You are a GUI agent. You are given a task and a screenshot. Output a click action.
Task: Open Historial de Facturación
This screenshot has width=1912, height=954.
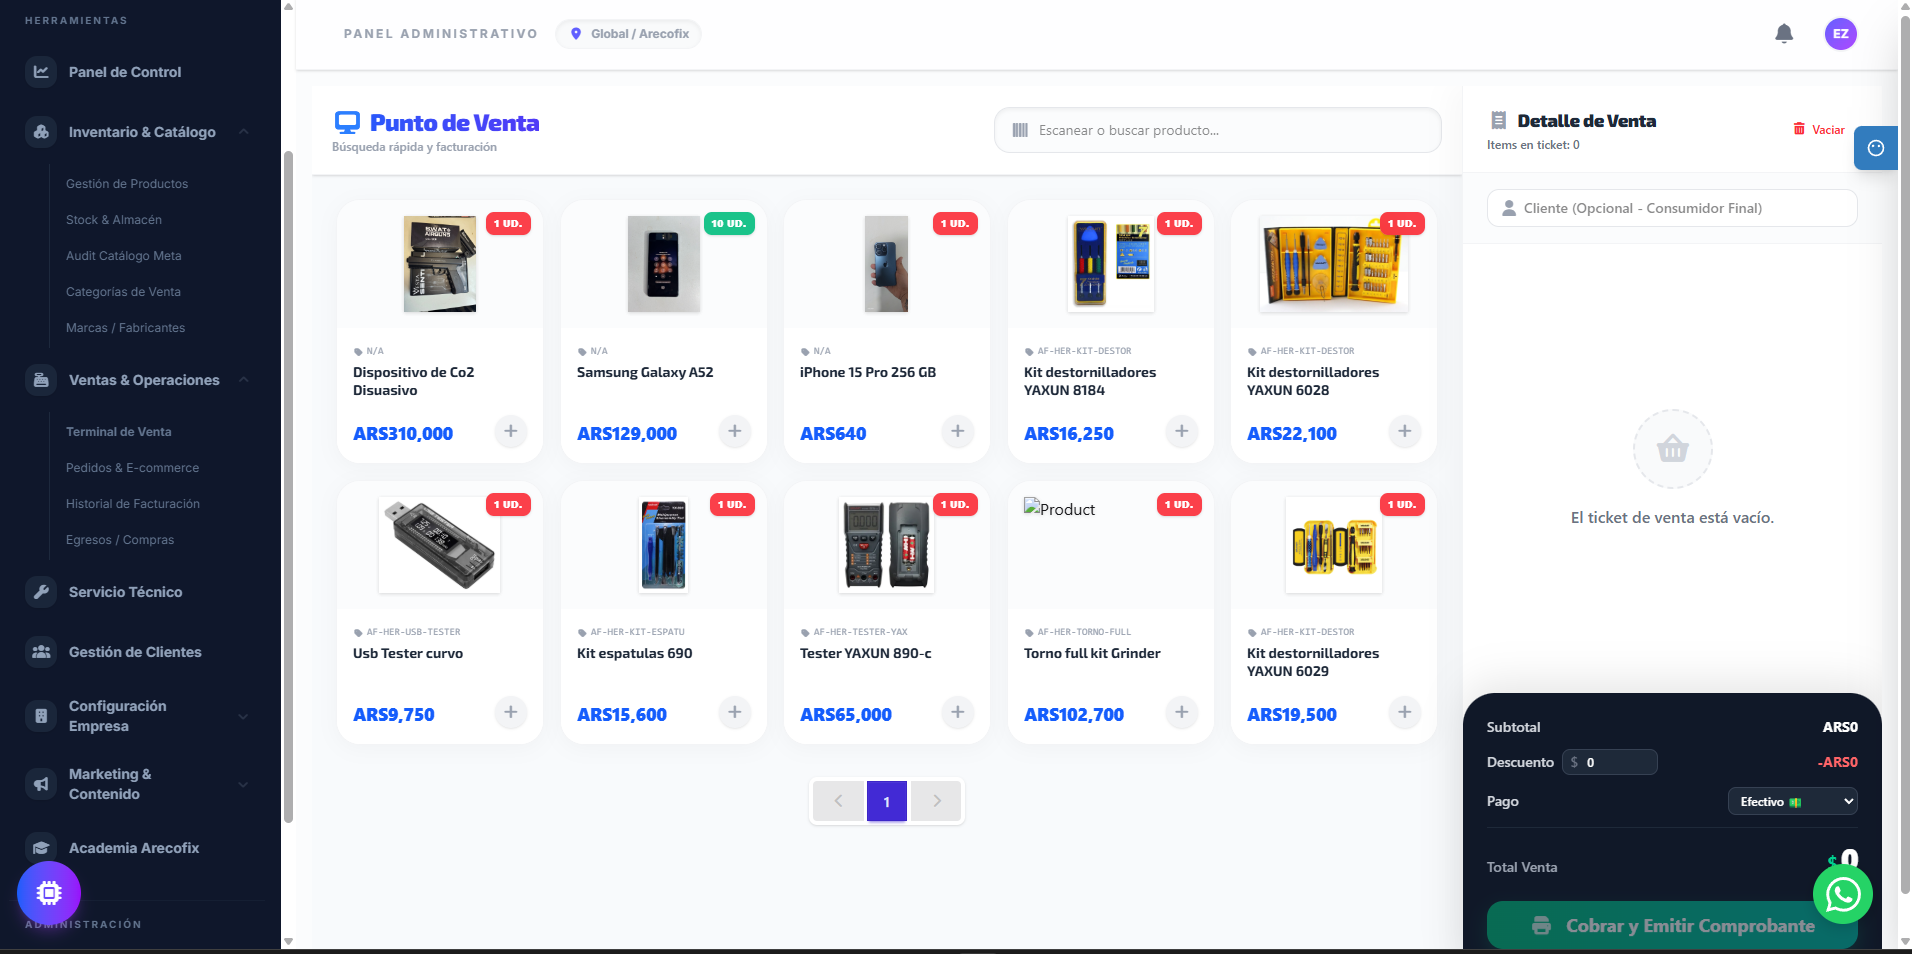133,504
